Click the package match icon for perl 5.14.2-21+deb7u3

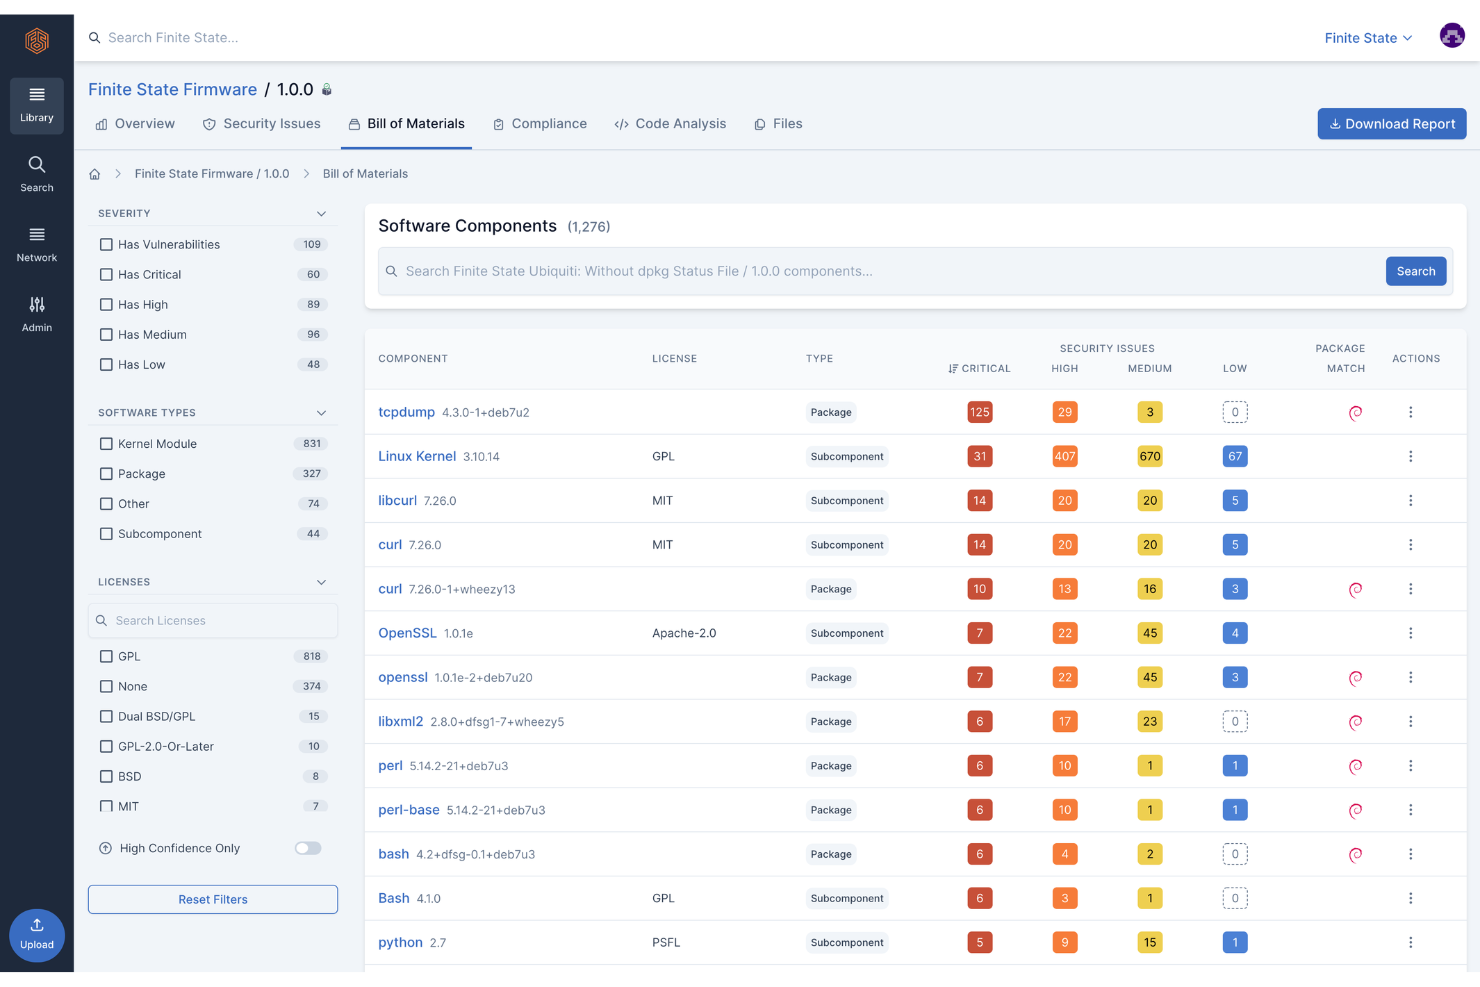(1355, 766)
